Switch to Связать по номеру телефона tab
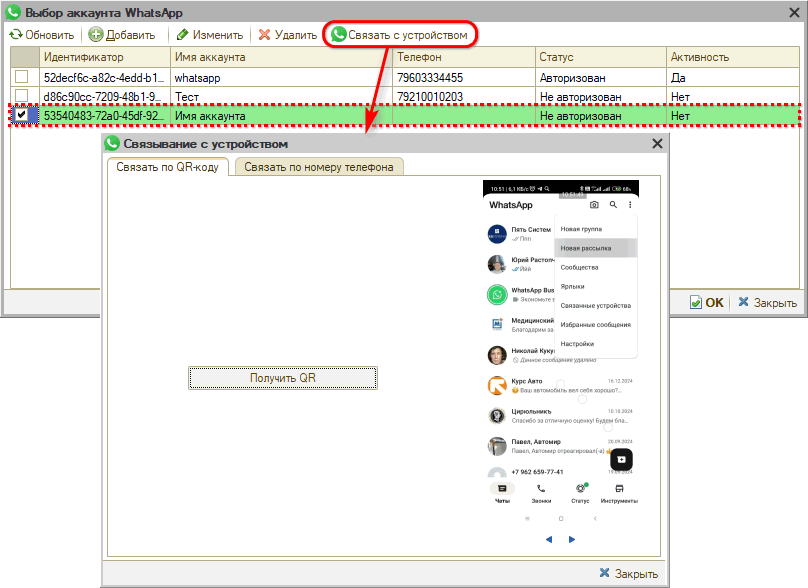 (318, 167)
